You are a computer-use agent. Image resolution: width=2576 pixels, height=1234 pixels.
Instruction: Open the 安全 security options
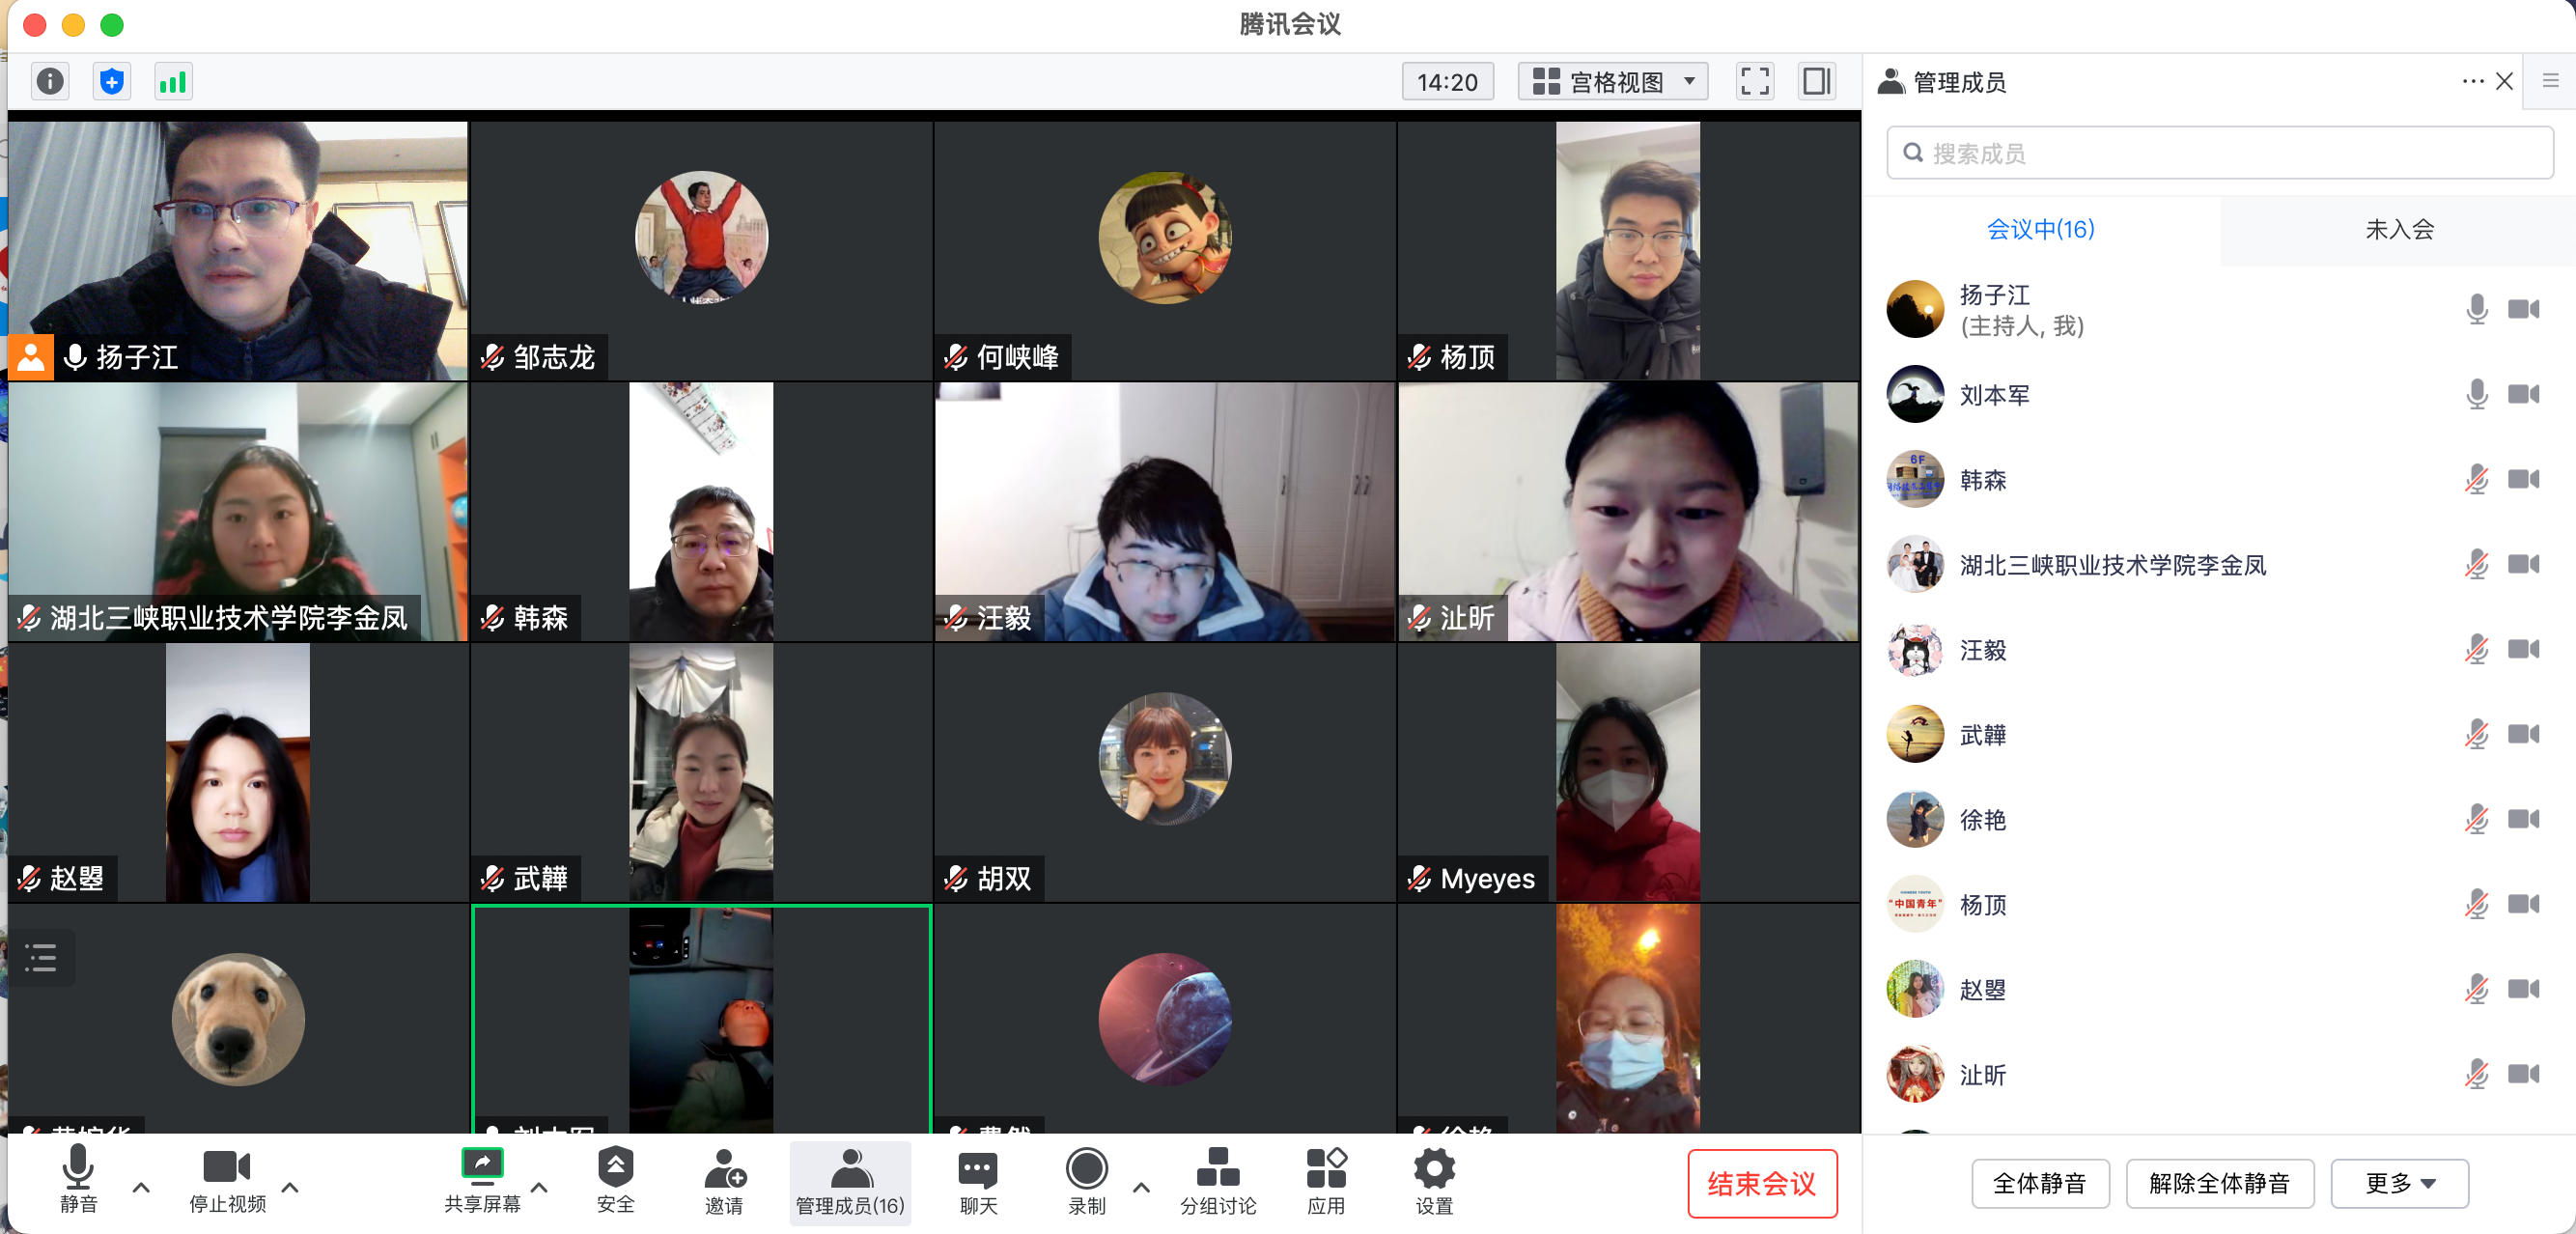(x=615, y=1183)
